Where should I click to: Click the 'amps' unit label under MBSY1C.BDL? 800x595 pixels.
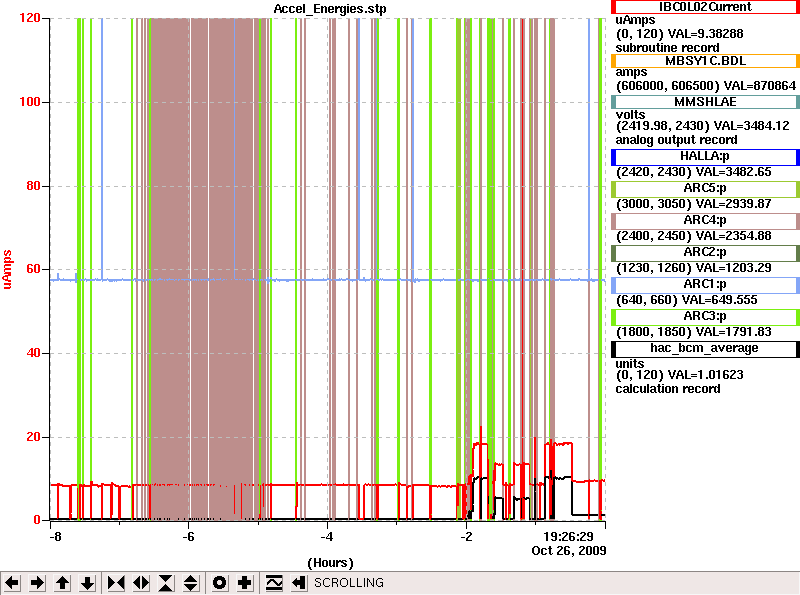coord(631,72)
